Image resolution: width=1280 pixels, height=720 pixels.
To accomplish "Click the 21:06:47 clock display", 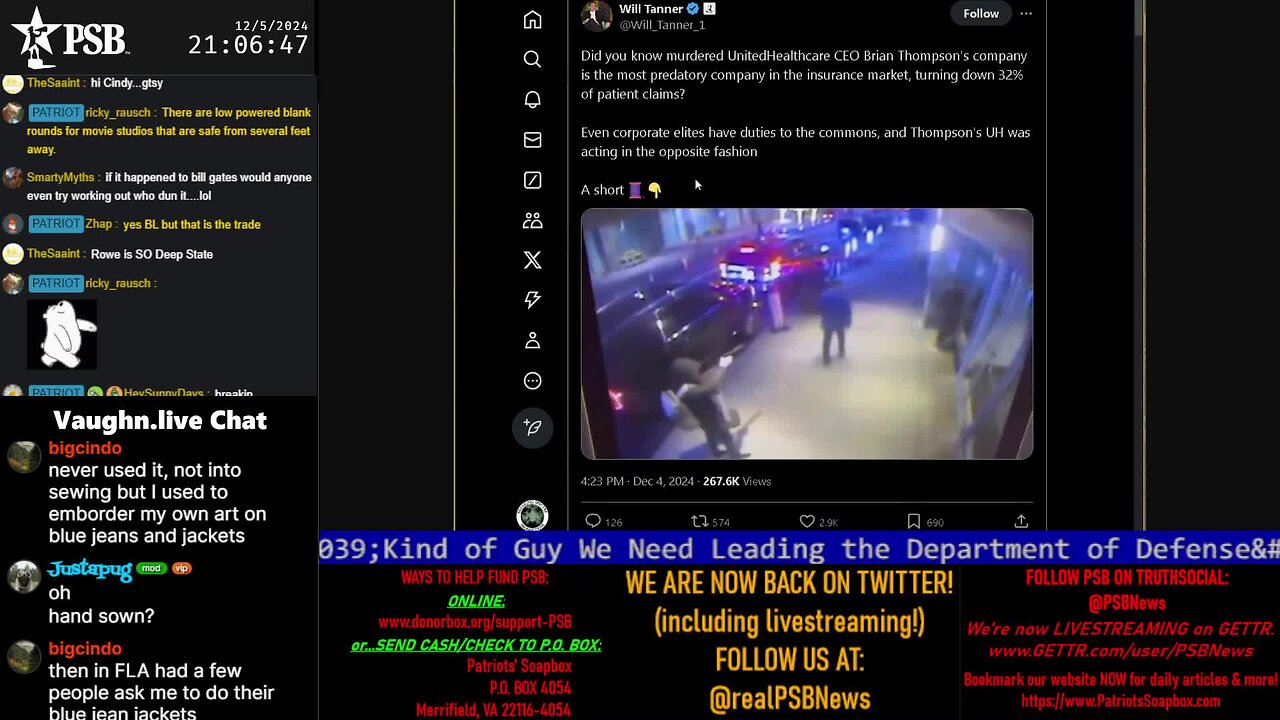I will point(248,45).
